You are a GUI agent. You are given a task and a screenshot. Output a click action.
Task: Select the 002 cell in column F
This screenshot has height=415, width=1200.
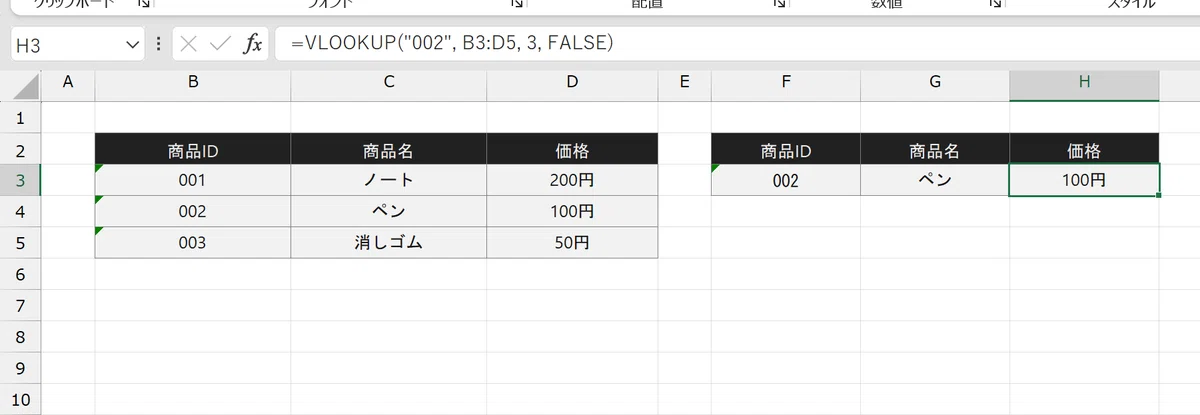(786, 181)
